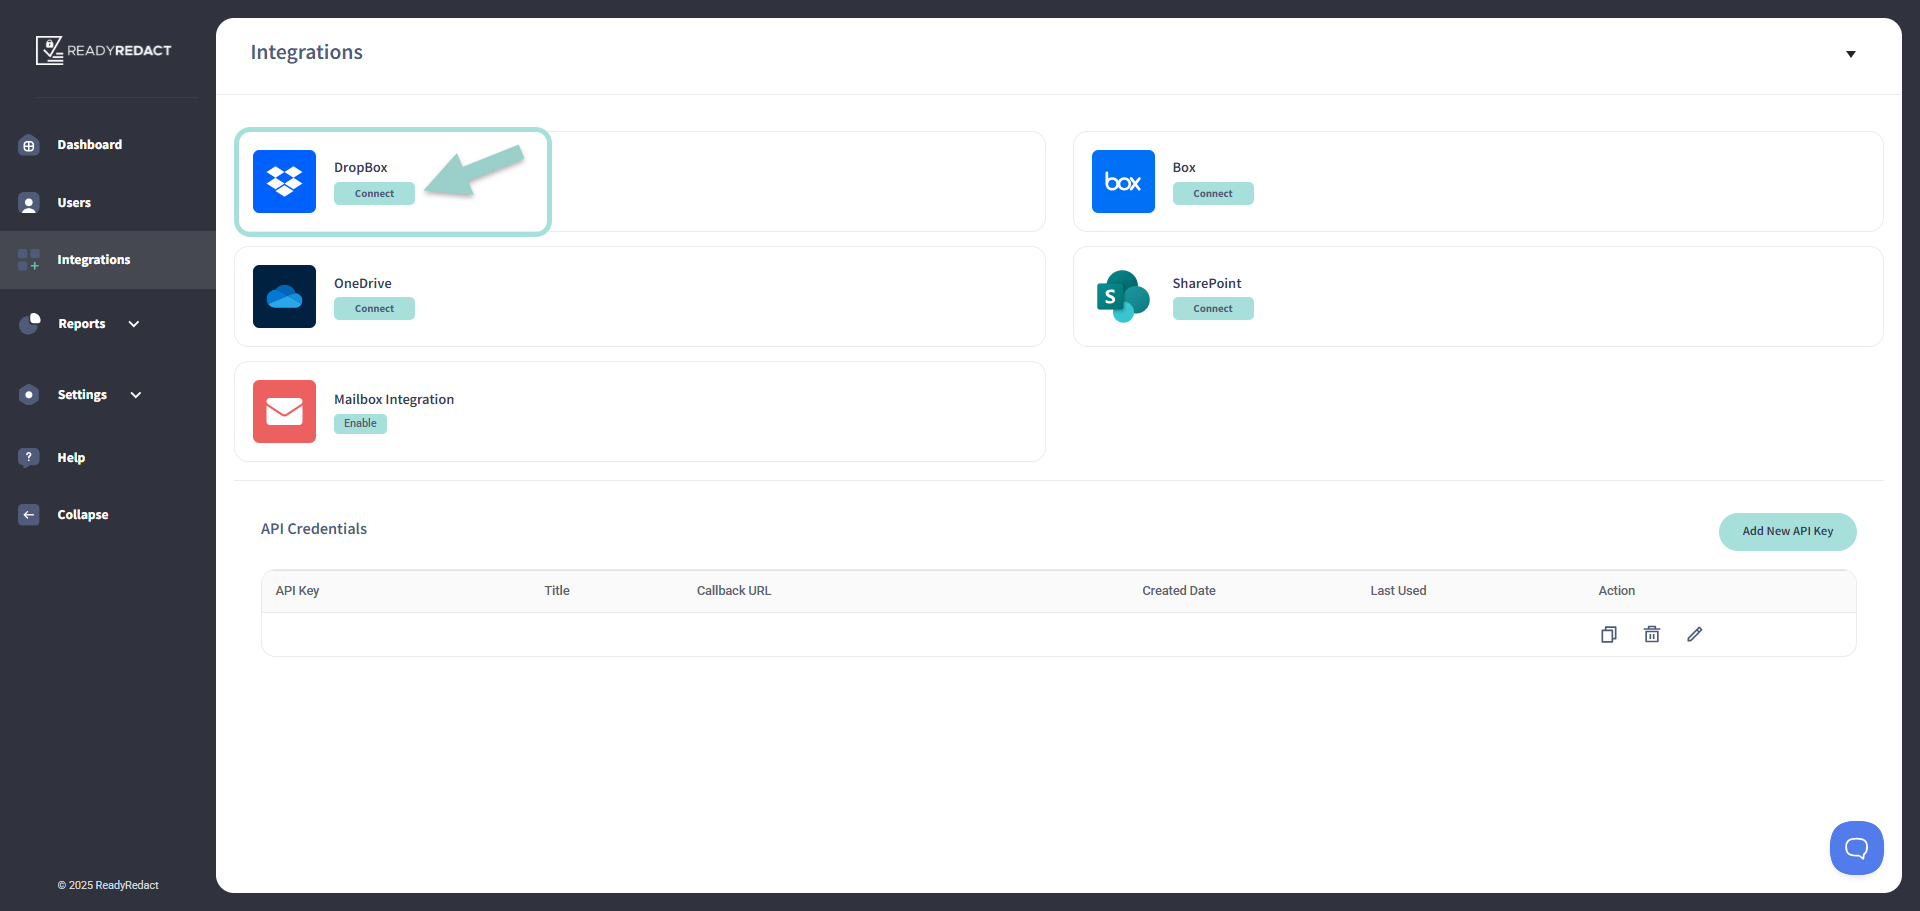Open the top-right account dropdown arrow
Screen dimensions: 1920x911
coord(1851,54)
